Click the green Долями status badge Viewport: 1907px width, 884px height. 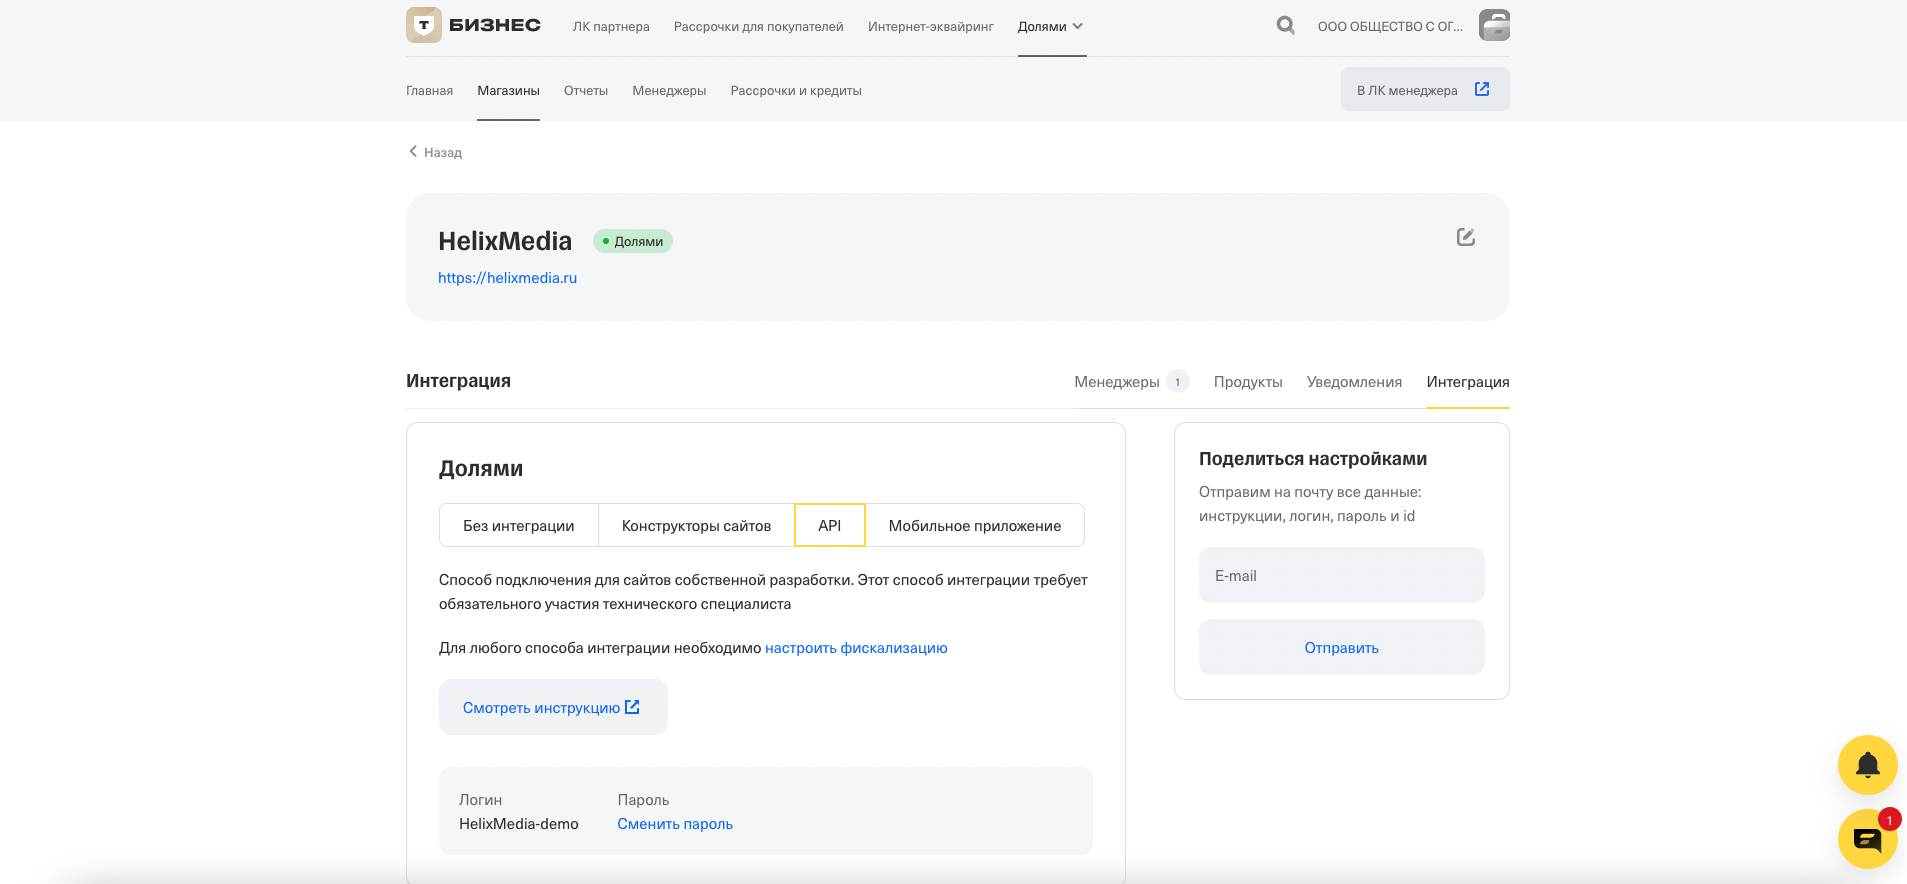click(633, 241)
